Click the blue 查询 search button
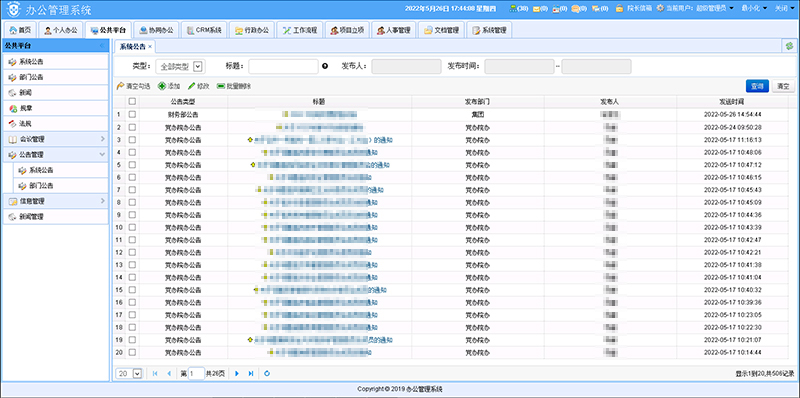The height and width of the screenshot is (398, 800). click(757, 86)
